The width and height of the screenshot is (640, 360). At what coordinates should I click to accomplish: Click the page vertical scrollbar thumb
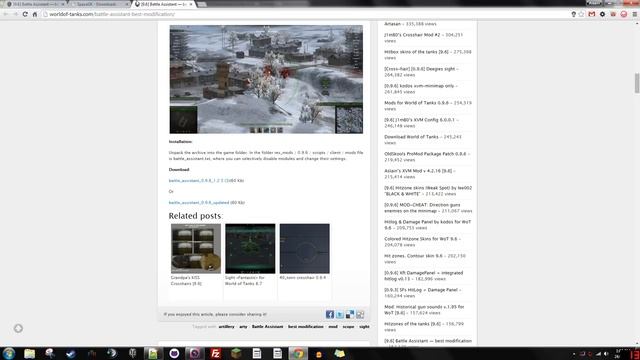(636, 83)
